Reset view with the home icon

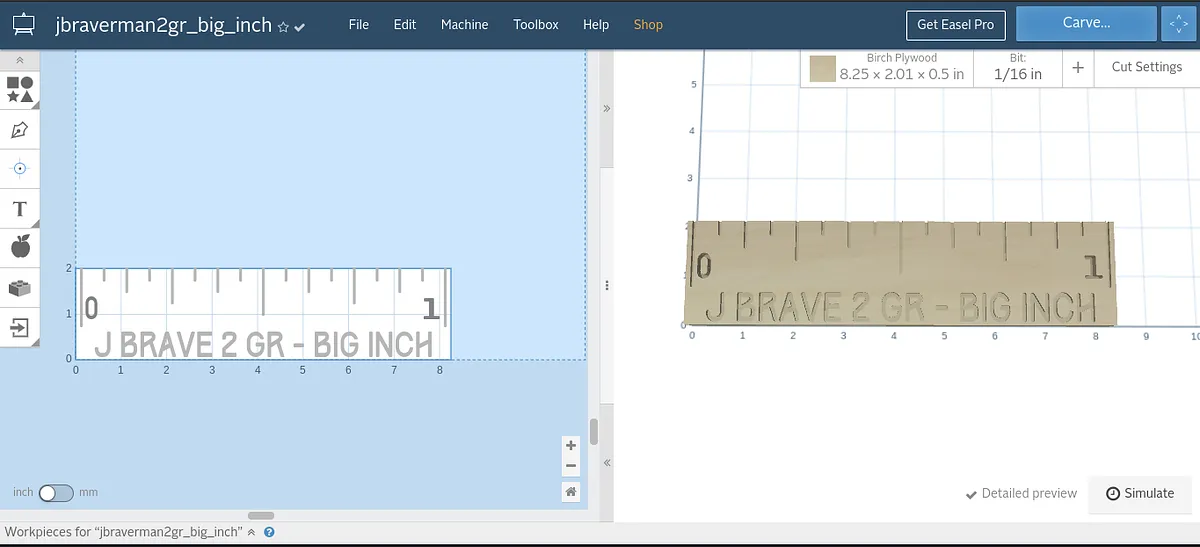(571, 491)
